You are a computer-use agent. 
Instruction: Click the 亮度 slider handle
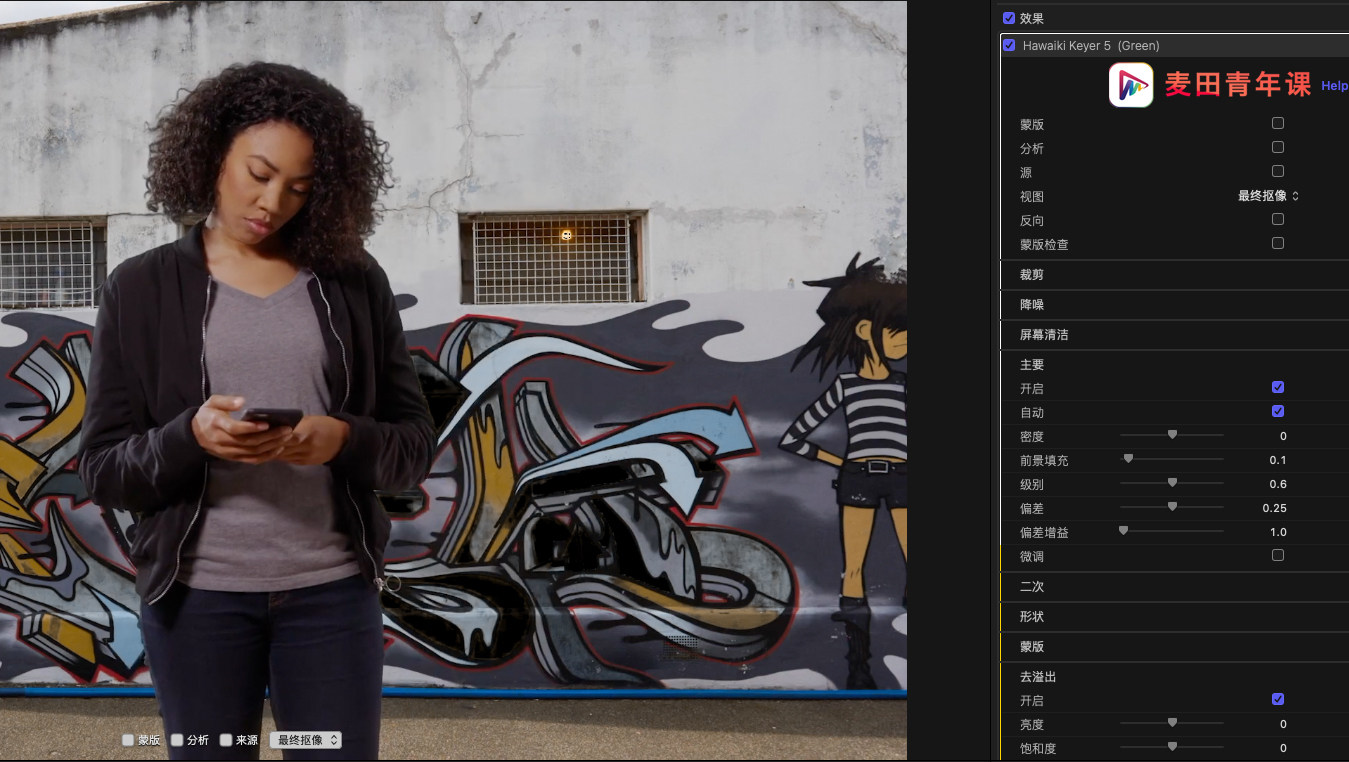[1172, 723]
